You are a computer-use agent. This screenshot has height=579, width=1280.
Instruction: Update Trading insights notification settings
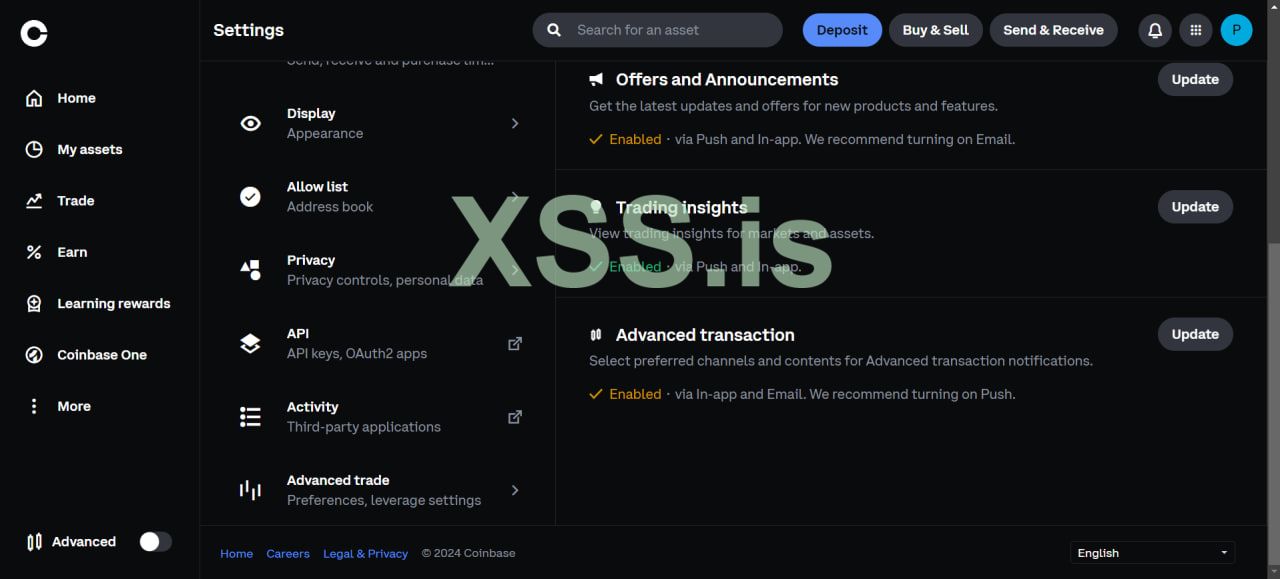[x=1195, y=207]
